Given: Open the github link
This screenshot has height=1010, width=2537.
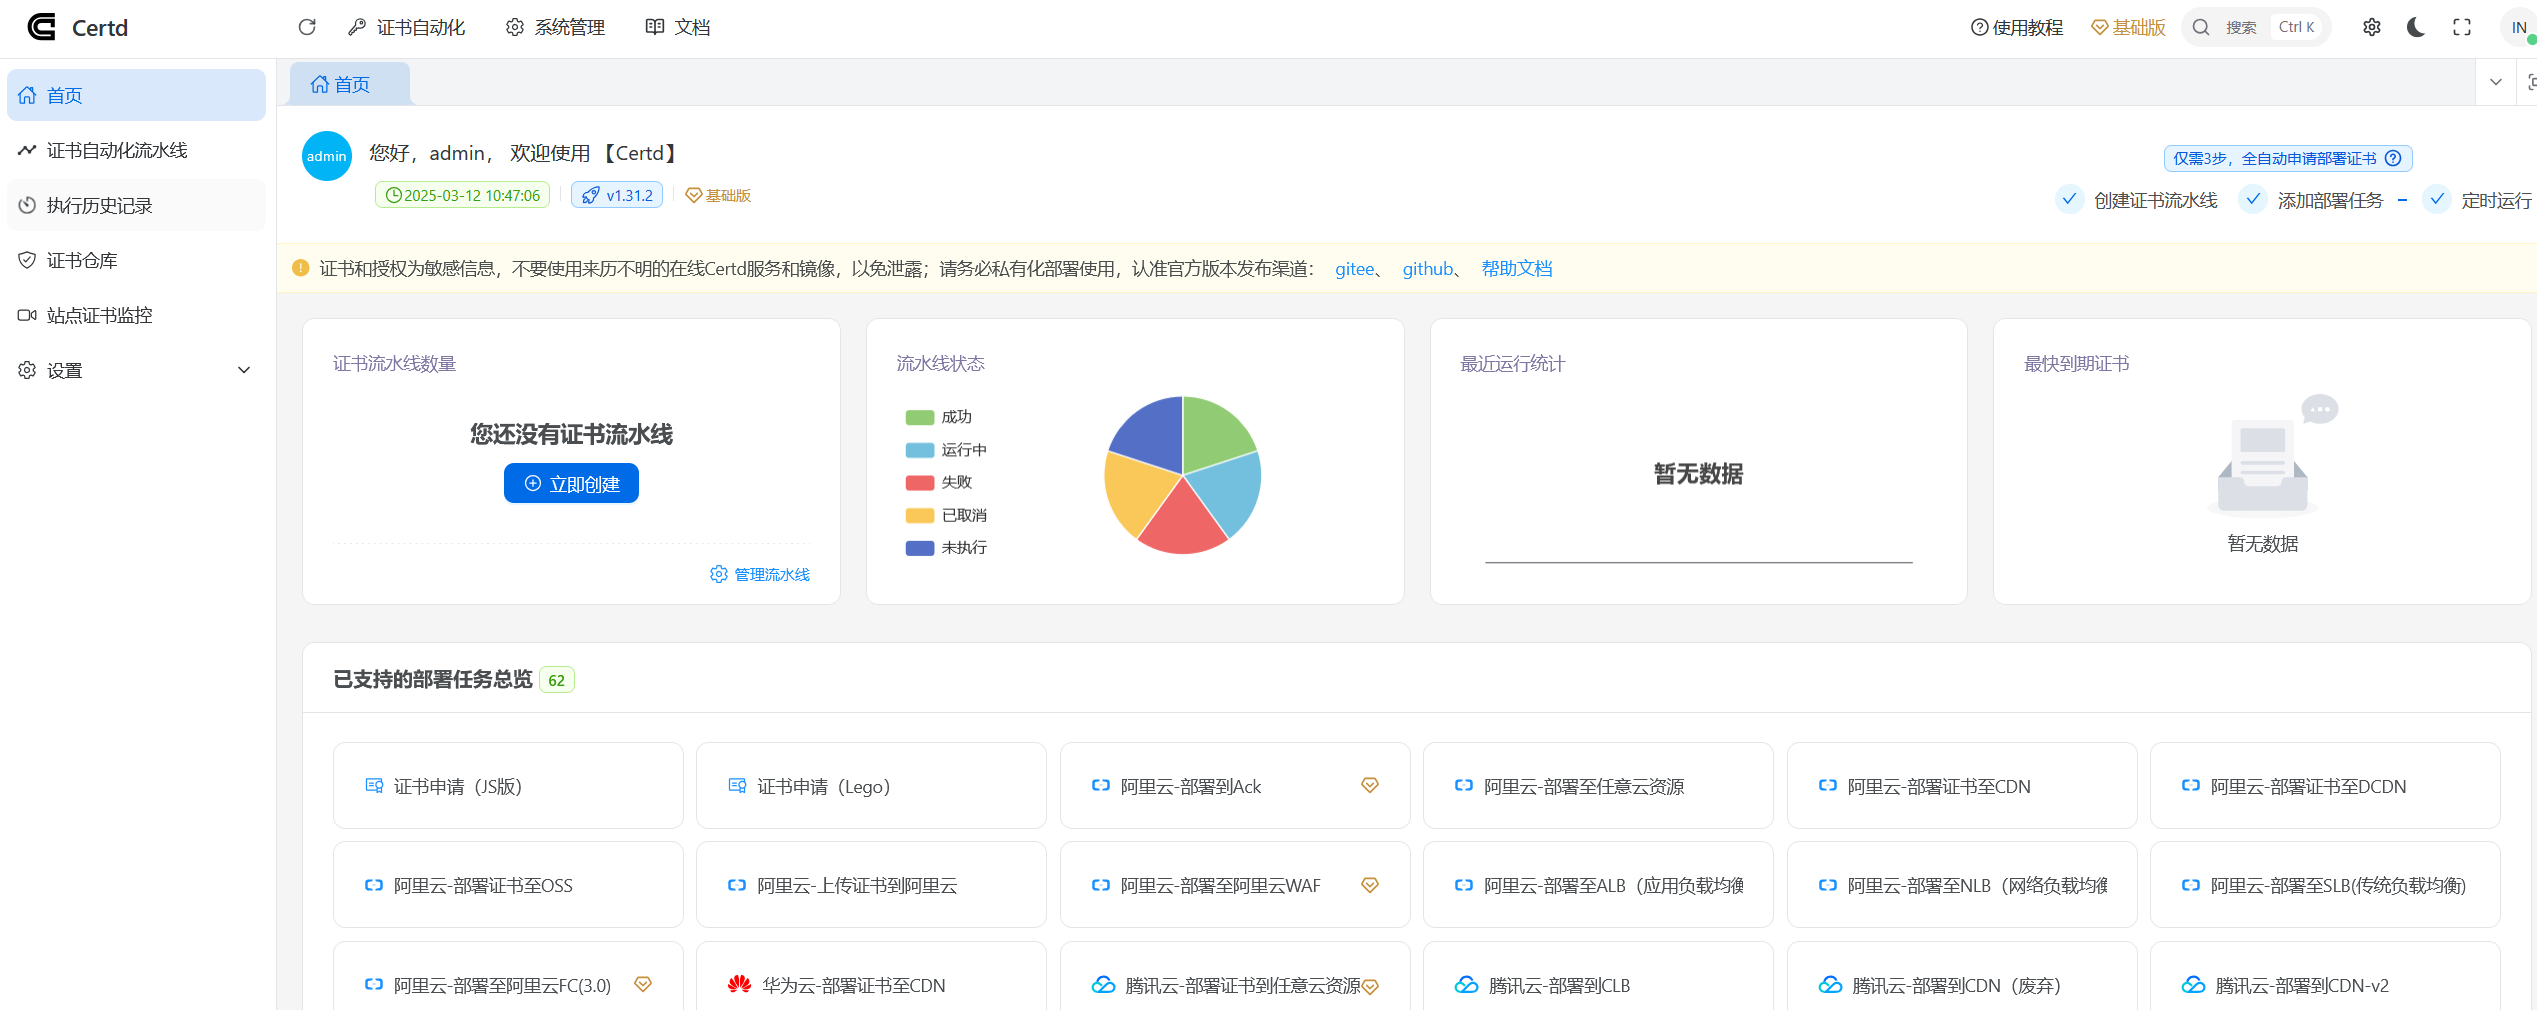Looking at the screenshot, I should pyautogui.click(x=1428, y=268).
